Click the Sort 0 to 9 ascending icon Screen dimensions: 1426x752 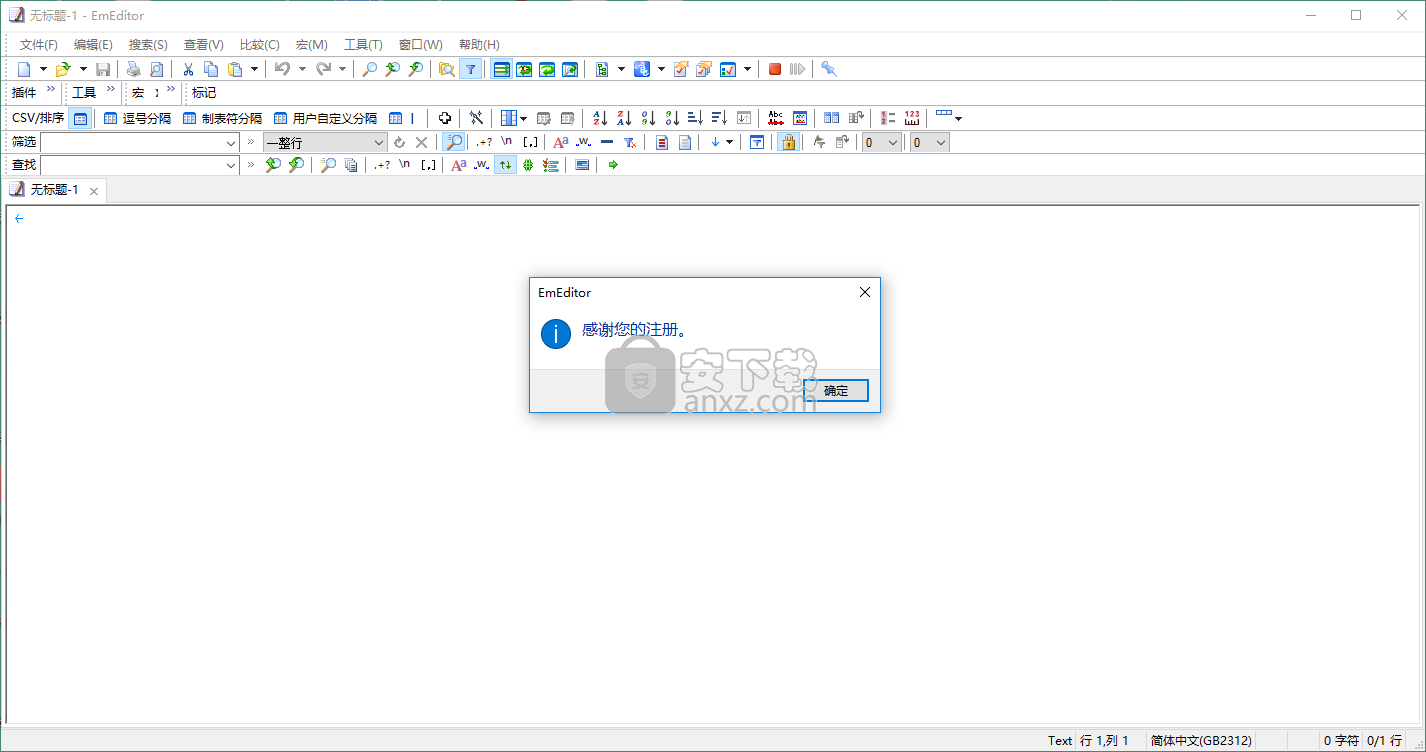click(x=647, y=118)
